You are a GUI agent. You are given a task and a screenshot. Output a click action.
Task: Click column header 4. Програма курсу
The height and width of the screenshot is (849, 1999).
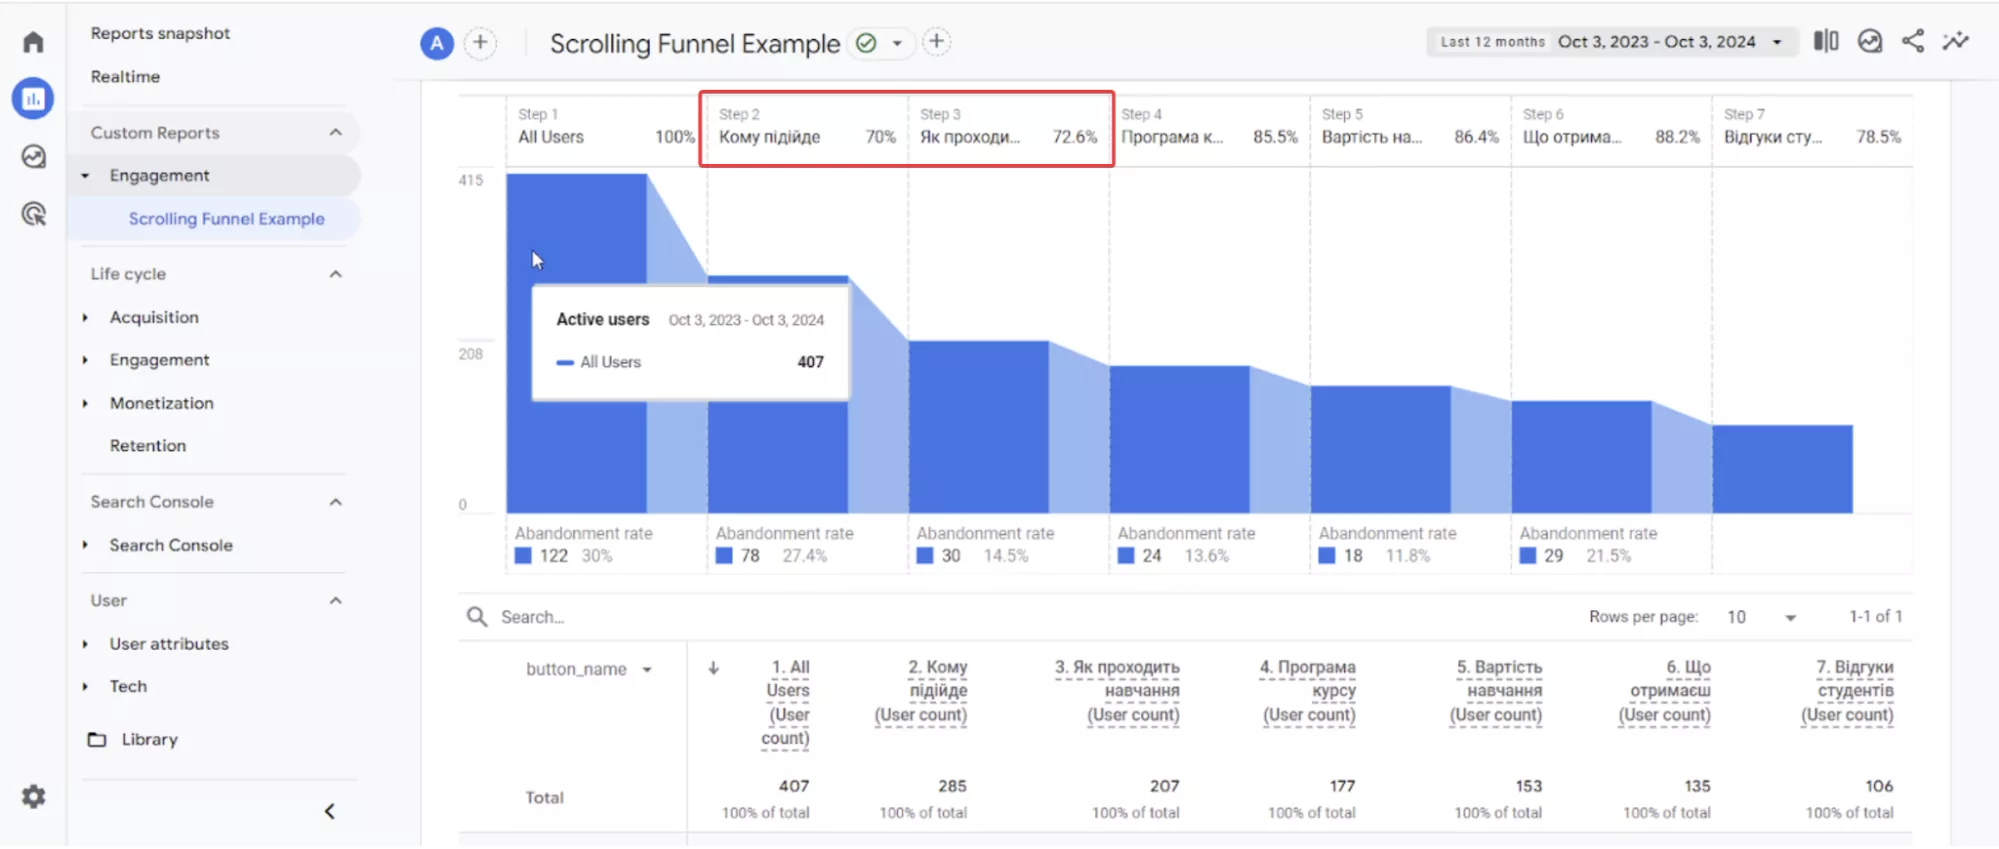click(x=1308, y=691)
